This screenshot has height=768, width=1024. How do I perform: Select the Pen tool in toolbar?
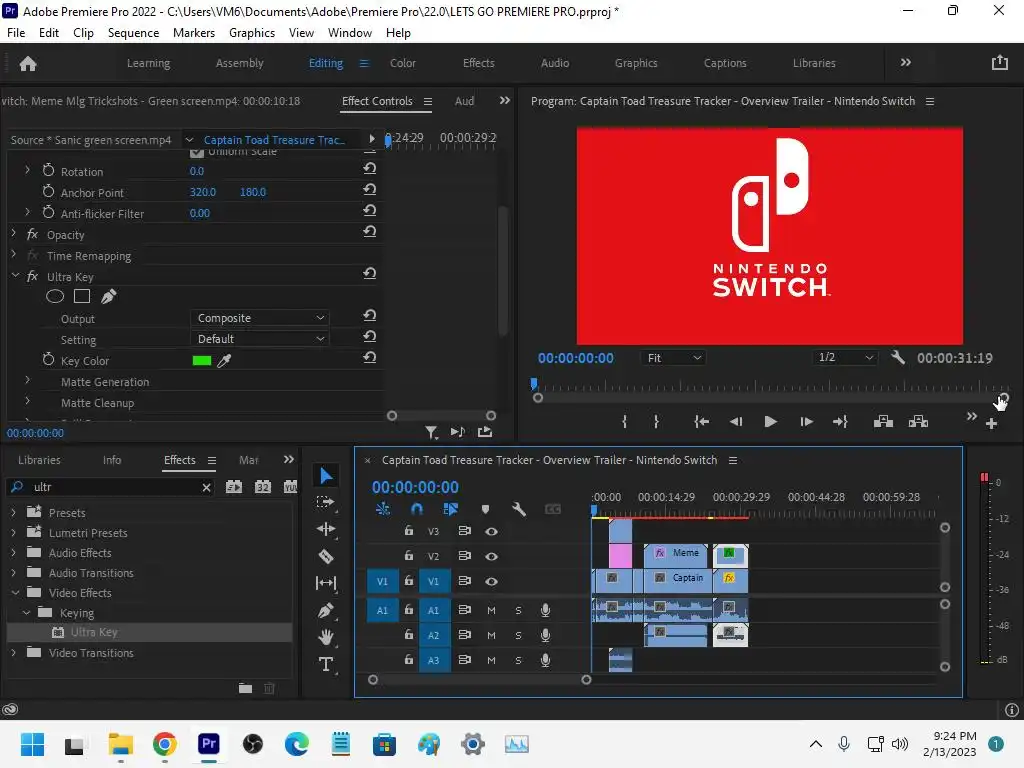point(326,610)
